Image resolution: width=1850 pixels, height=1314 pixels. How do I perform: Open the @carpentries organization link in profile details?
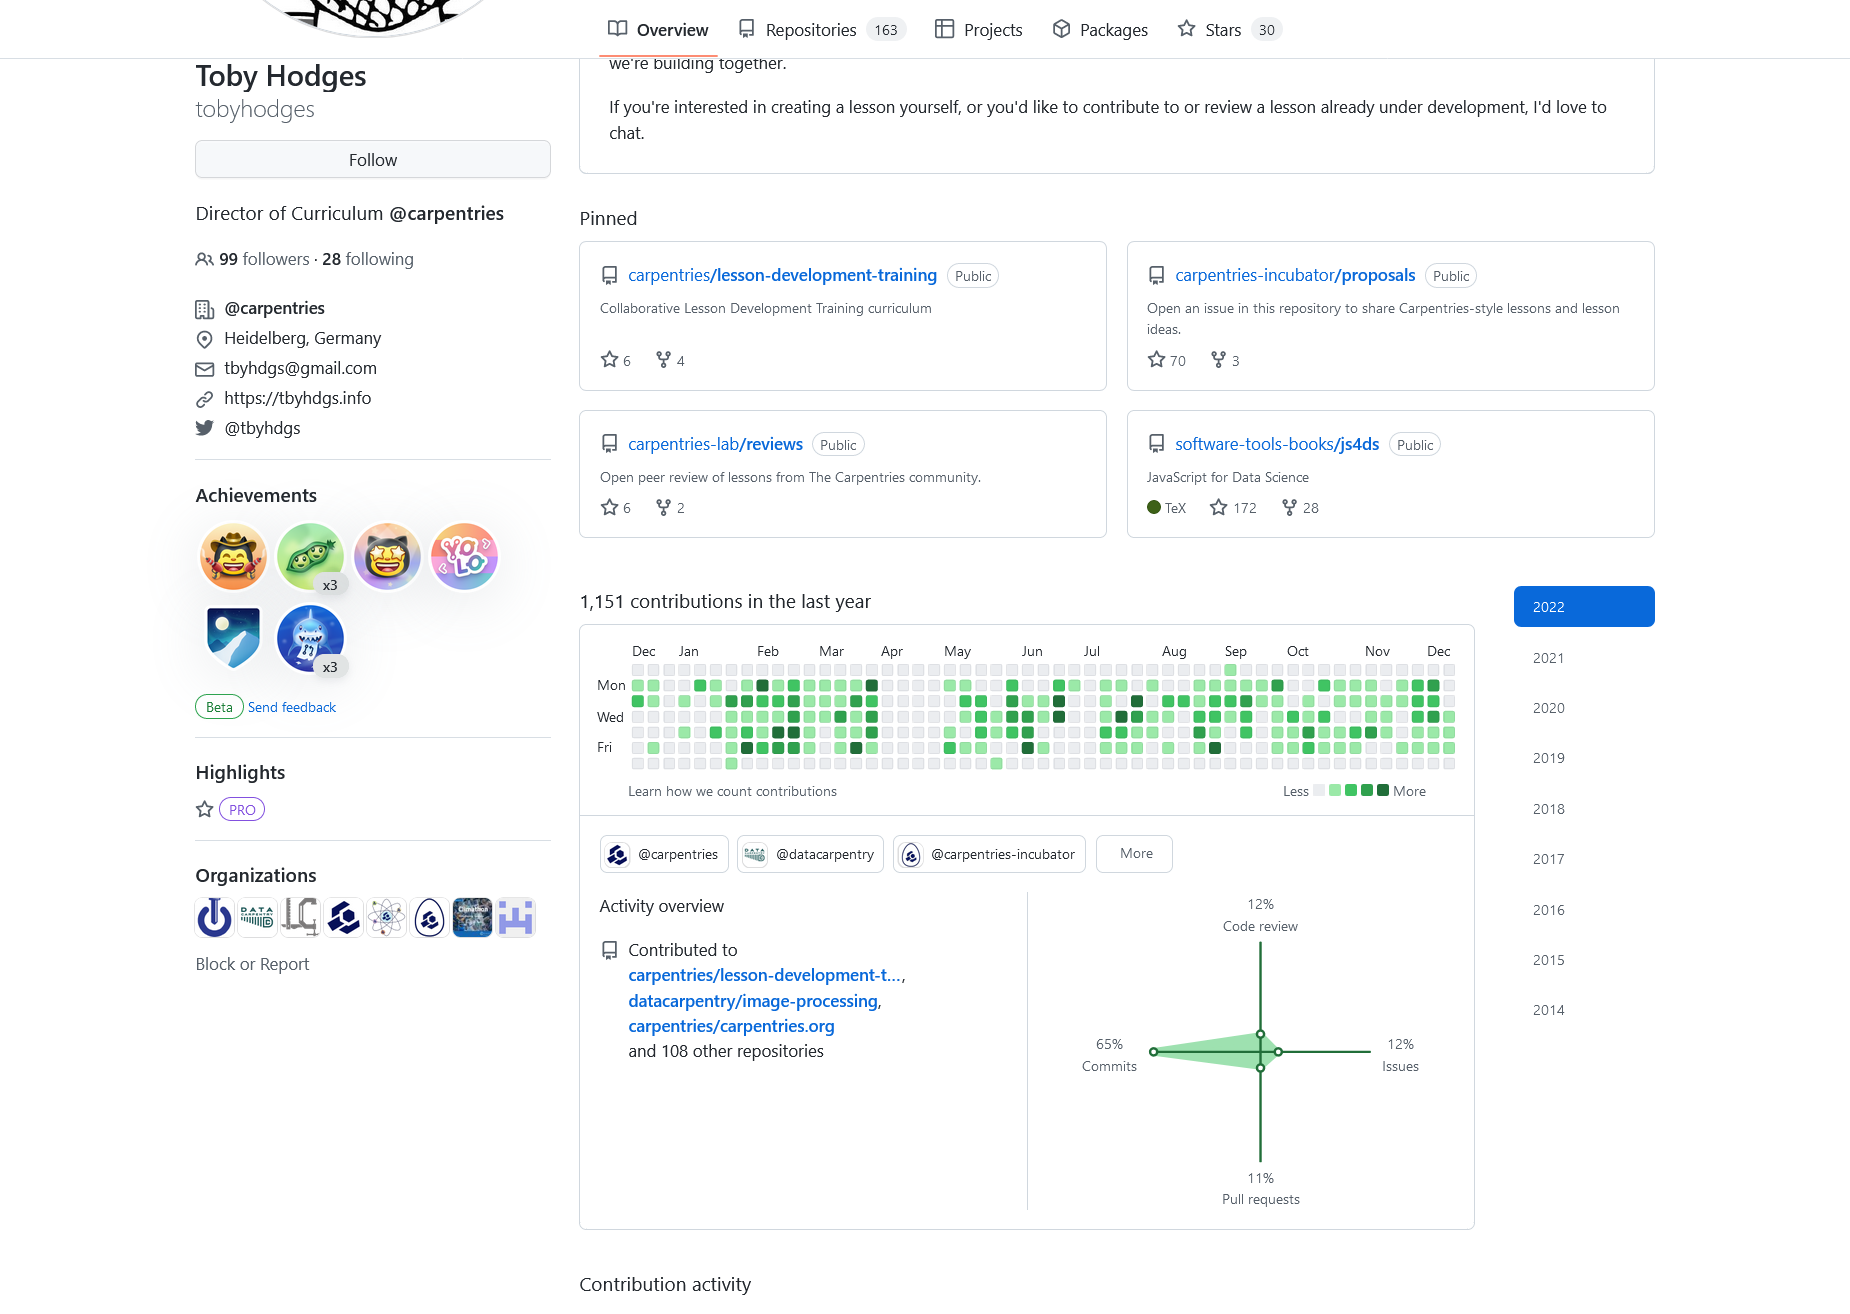274,308
